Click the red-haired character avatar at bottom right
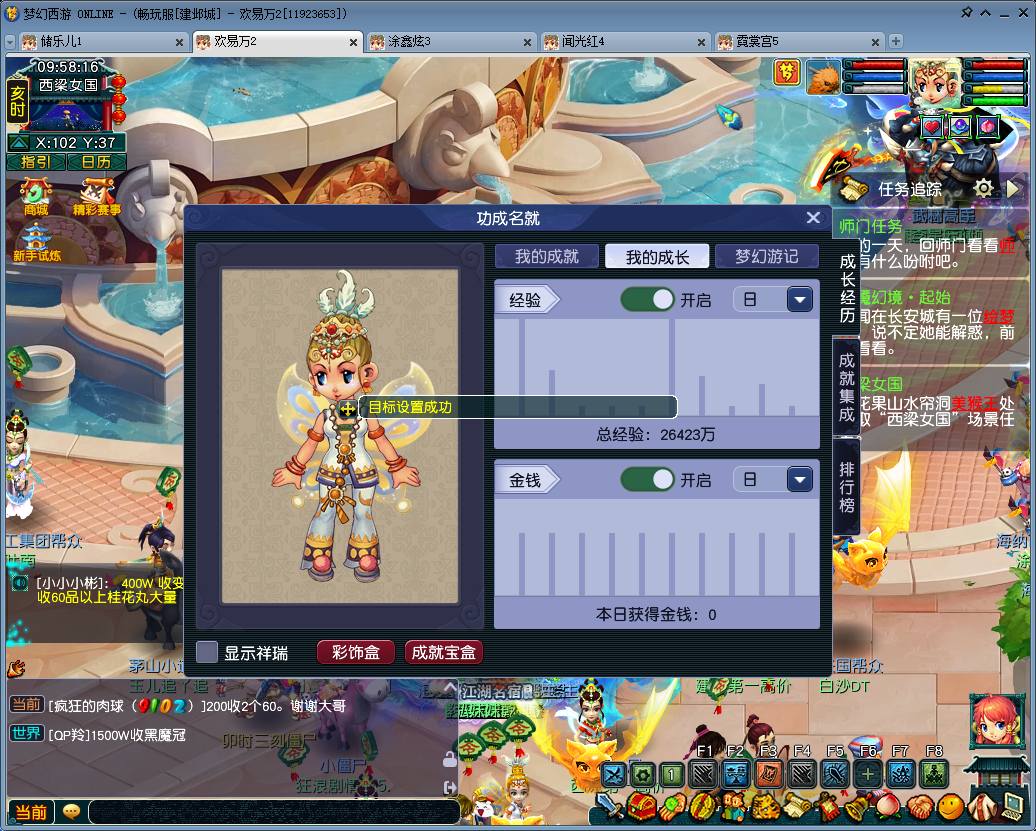1036x831 pixels. pyautogui.click(x=996, y=721)
